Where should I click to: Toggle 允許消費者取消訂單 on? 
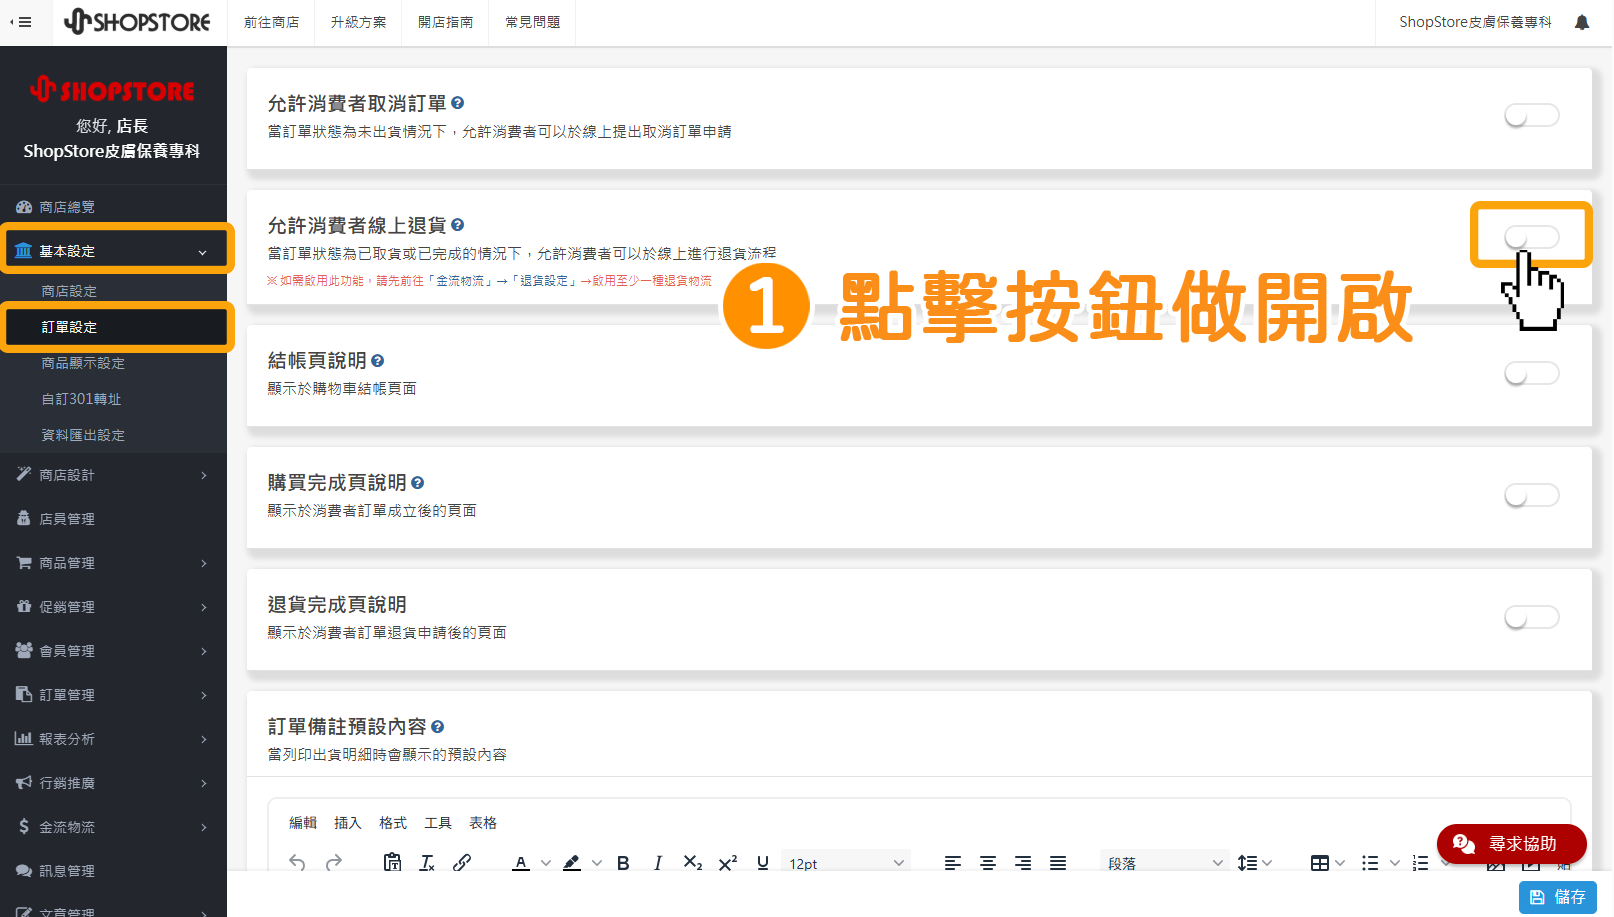1531,115
